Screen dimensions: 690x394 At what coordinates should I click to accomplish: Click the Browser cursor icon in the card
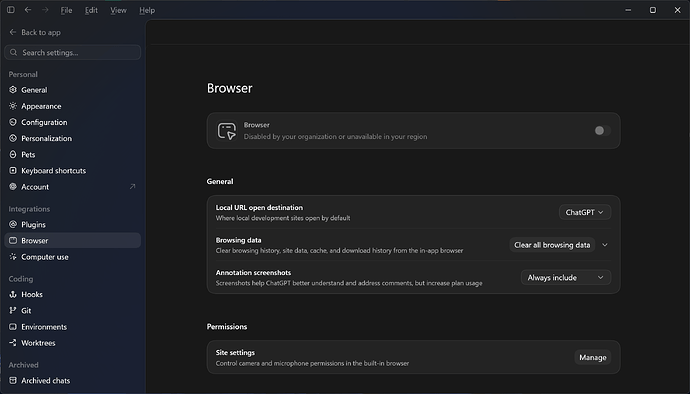pyautogui.click(x=227, y=131)
